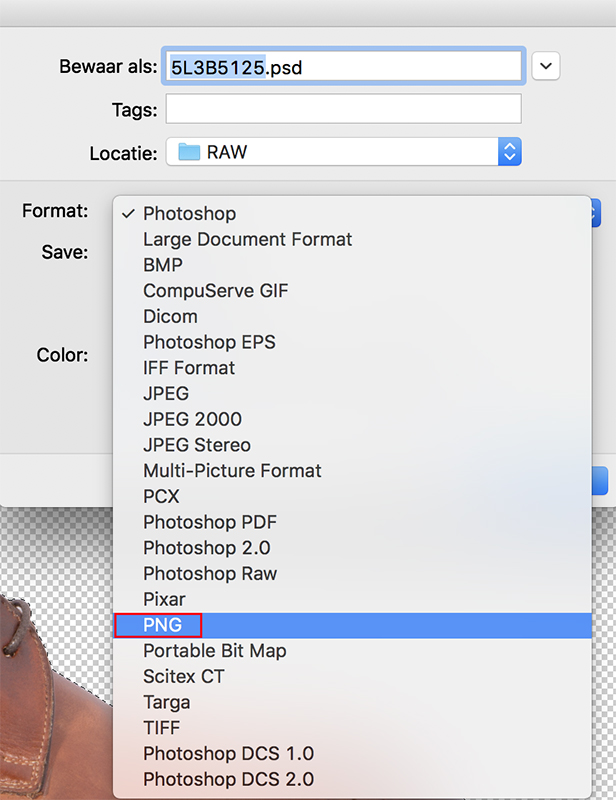Select Multi-Picture Format entry
The height and width of the screenshot is (800, 616).
click(x=352, y=470)
